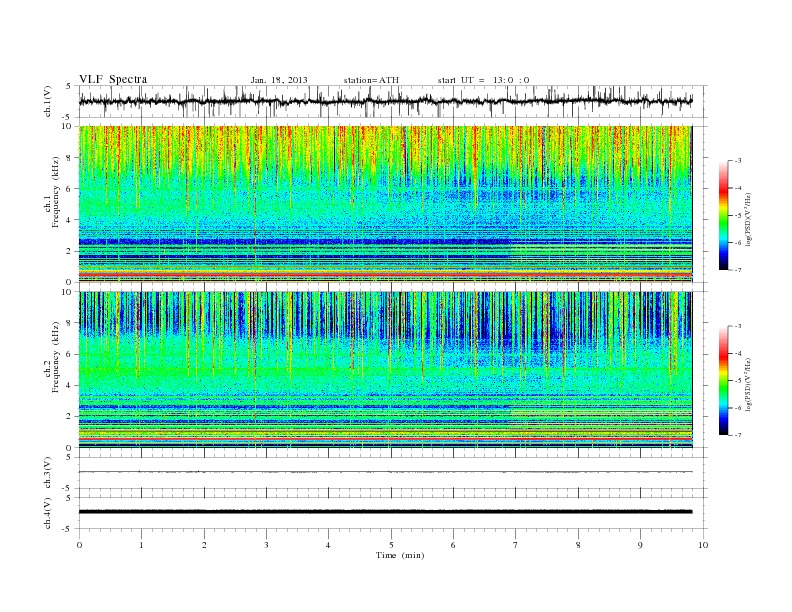Click time axis tick '5'
The height and width of the screenshot is (612, 792).
point(391,545)
